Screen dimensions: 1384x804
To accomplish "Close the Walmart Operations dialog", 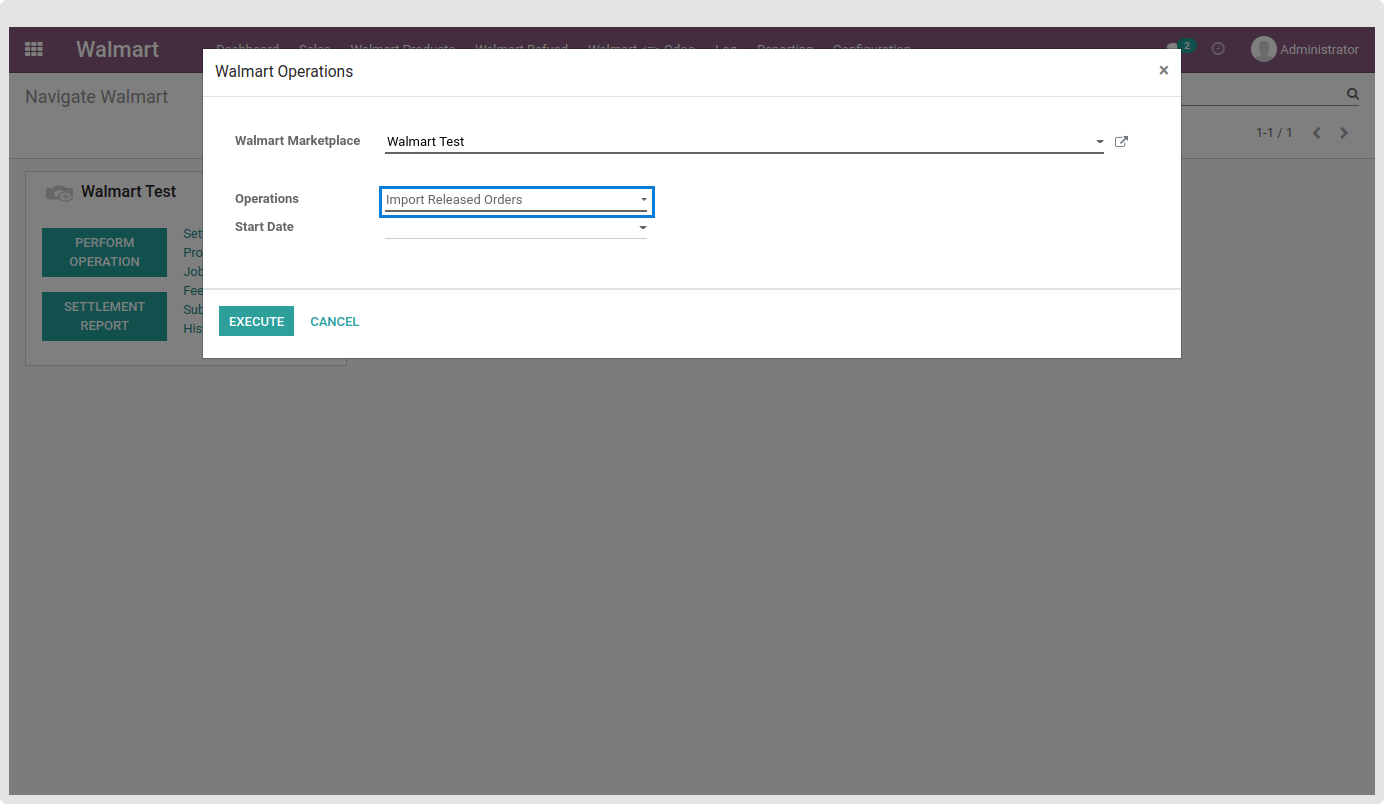I will tap(1163, 70).
